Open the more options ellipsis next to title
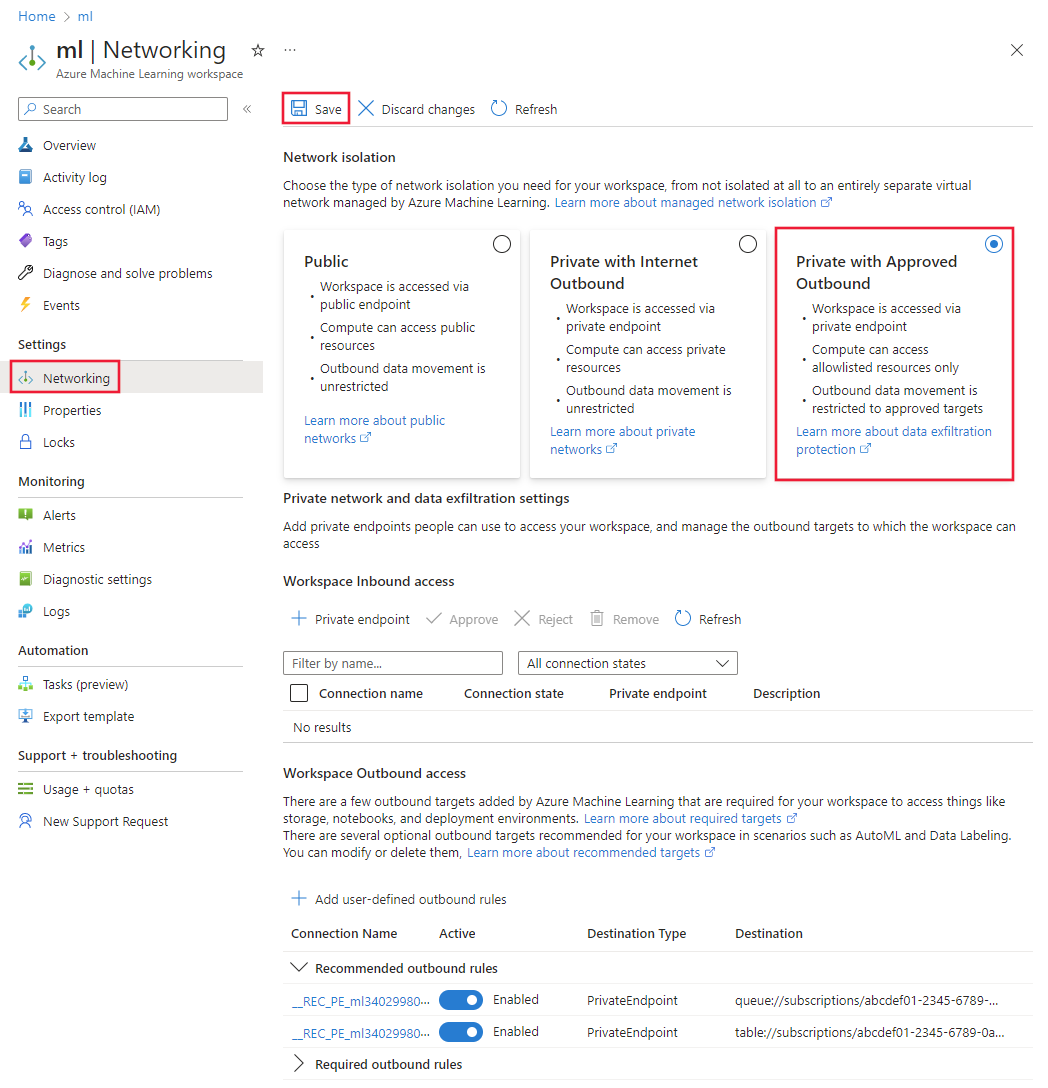The width and height of the screenshot is (1048, 1088). (x=290, y=50)
